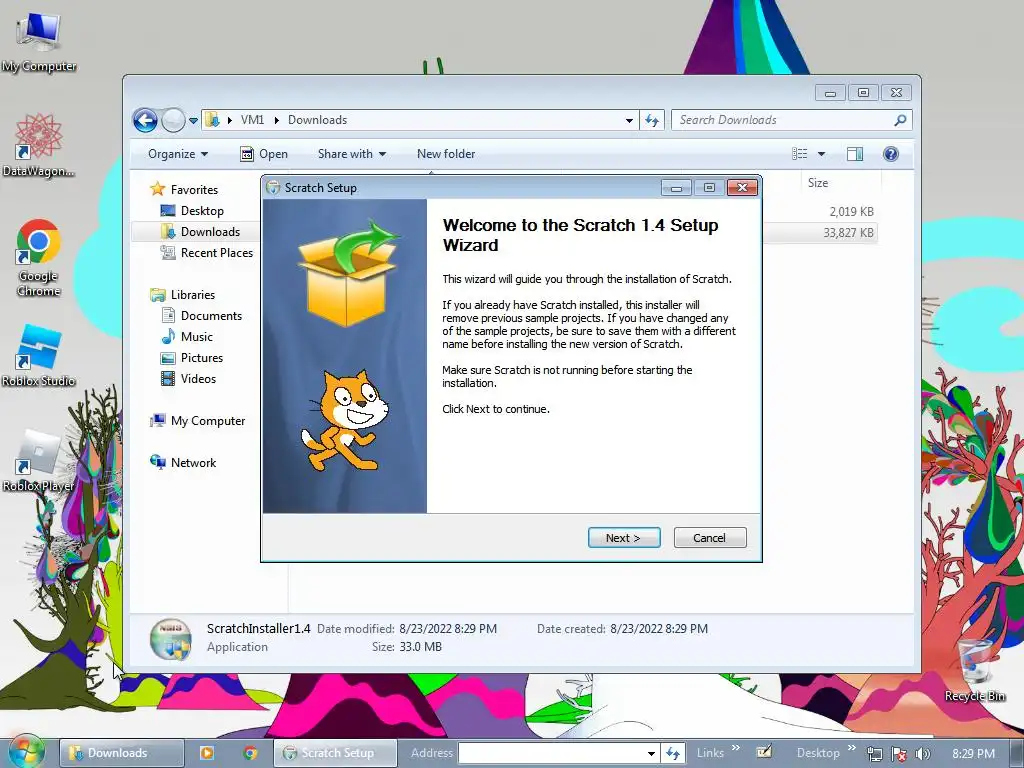Click the Action Center flag tray icon
The image size is (1024, 768).
coord(899,754)
